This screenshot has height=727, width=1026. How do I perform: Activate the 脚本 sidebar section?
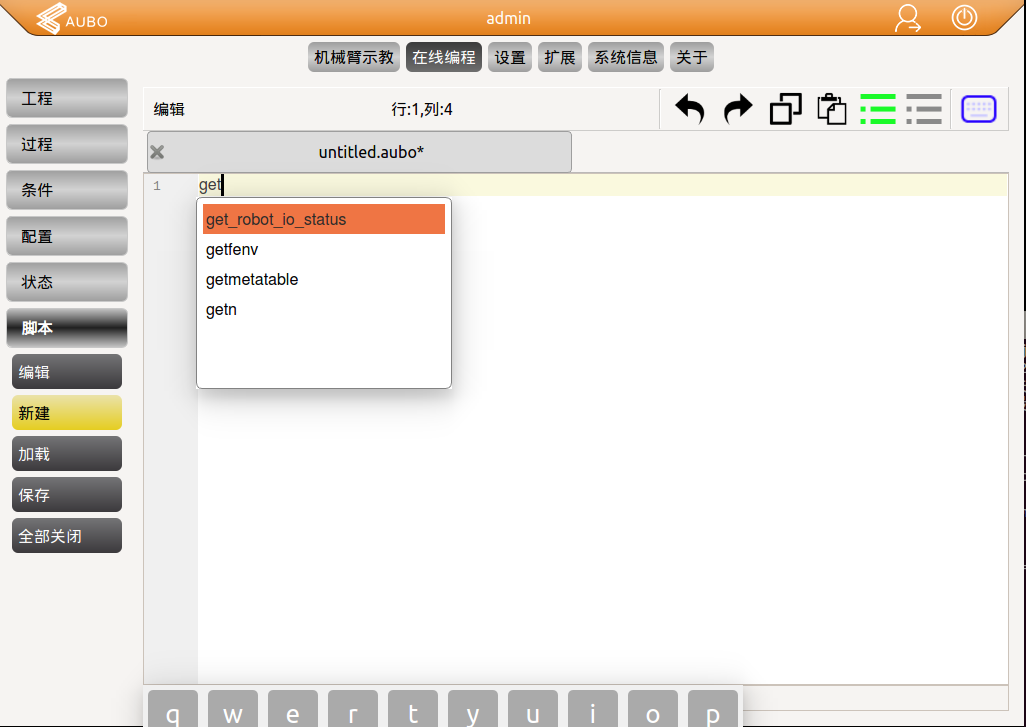(x=66, y=327)
